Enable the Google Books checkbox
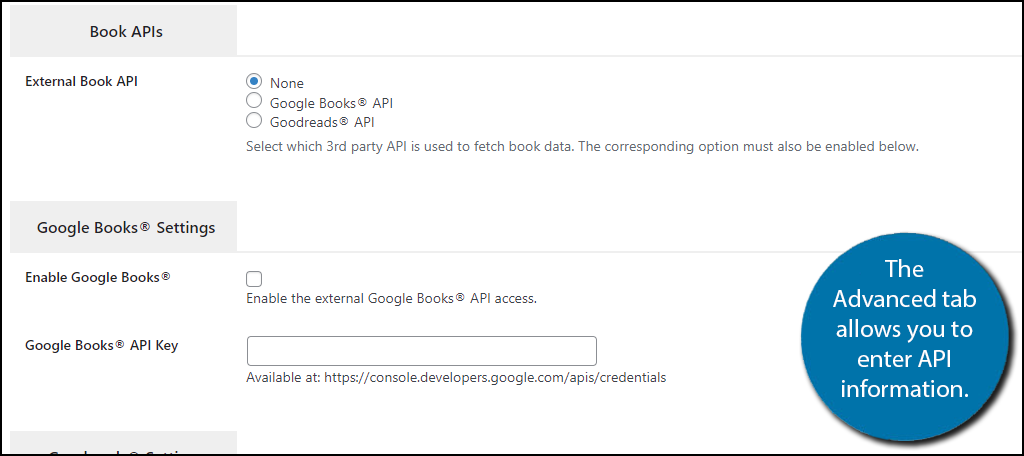This screenshot has width=1024, height=456. pos(254,279)
